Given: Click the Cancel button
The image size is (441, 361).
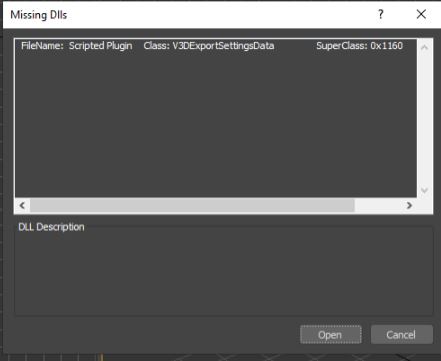Looking at the screenshot, I should (402, 334).
